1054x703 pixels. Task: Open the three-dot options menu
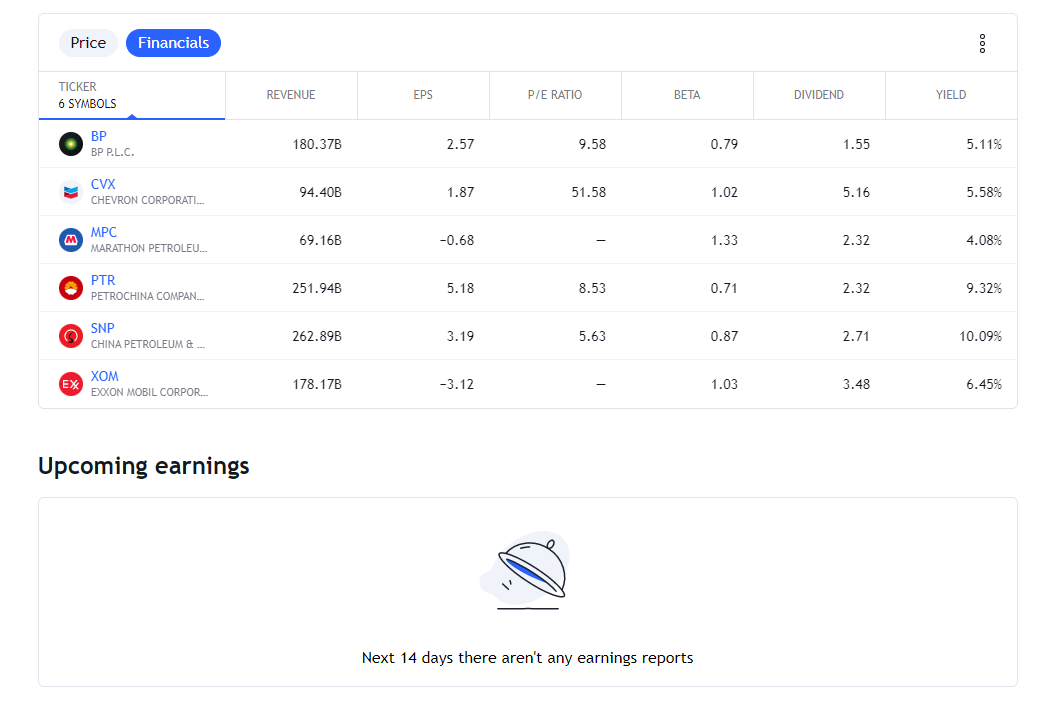point(982,44)
